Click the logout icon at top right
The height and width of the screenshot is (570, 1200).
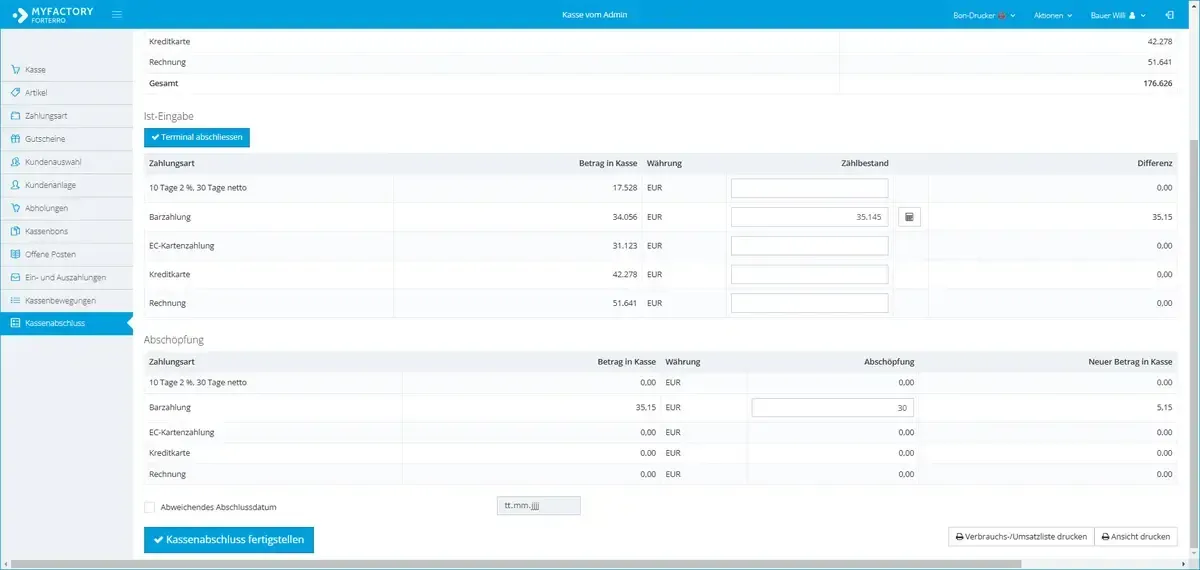click(x=1169, y=15)
